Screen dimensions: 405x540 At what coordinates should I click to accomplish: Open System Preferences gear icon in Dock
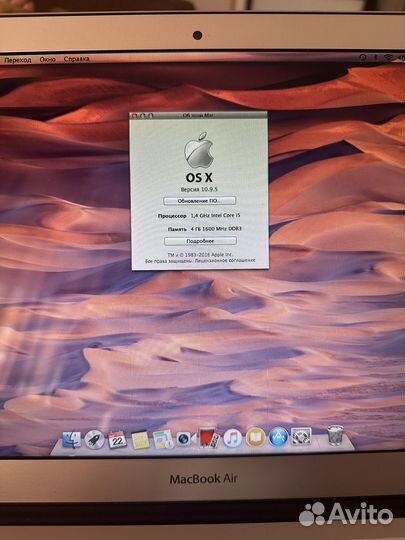(x=301, y=437)
